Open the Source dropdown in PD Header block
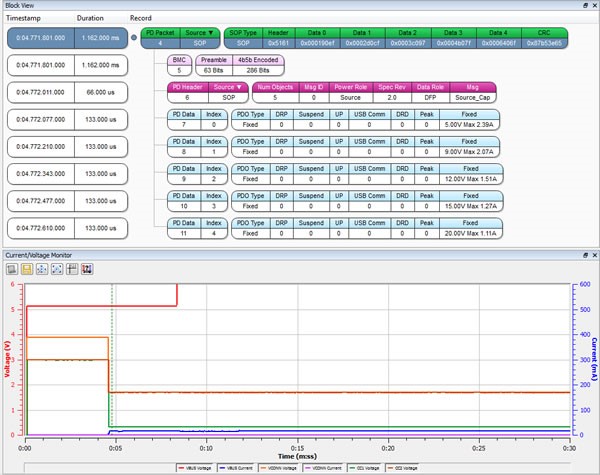Viewport: 600px width, 475px height. 228,87
